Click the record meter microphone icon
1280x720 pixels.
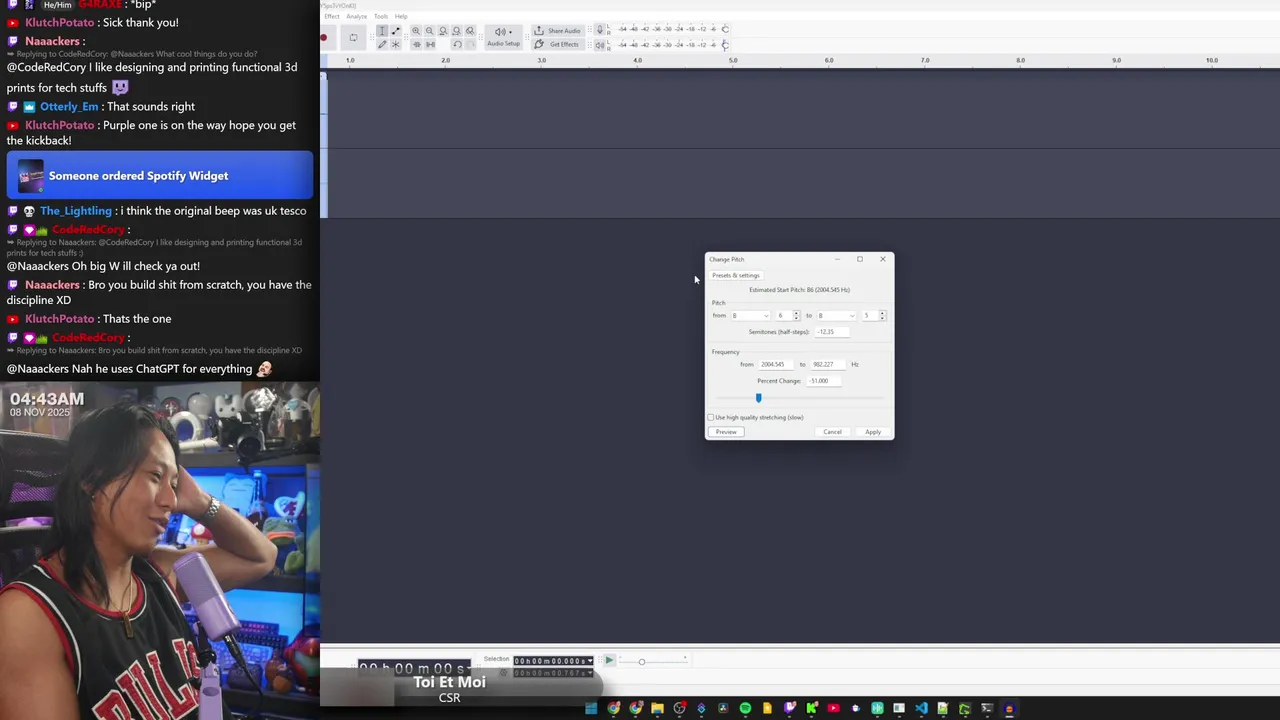pos(600,30)
